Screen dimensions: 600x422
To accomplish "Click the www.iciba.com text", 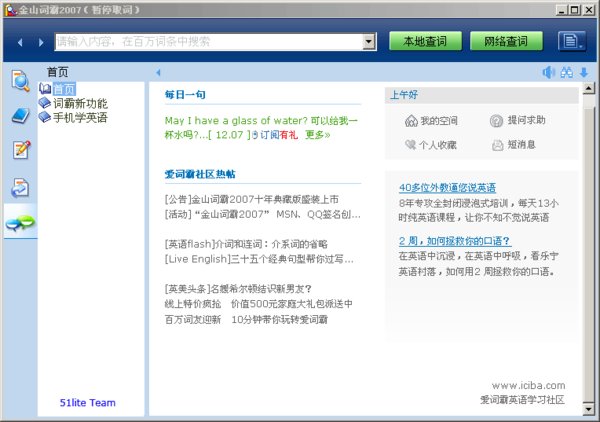I will tap(528, 386).
